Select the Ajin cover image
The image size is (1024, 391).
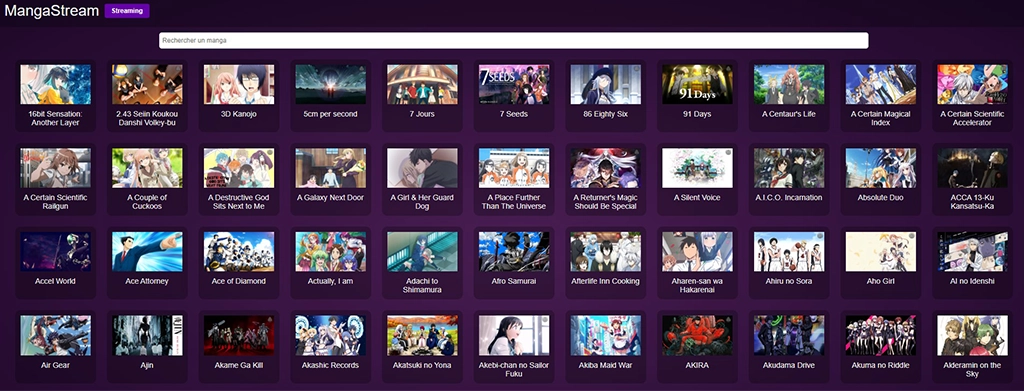tap(147, 336)
